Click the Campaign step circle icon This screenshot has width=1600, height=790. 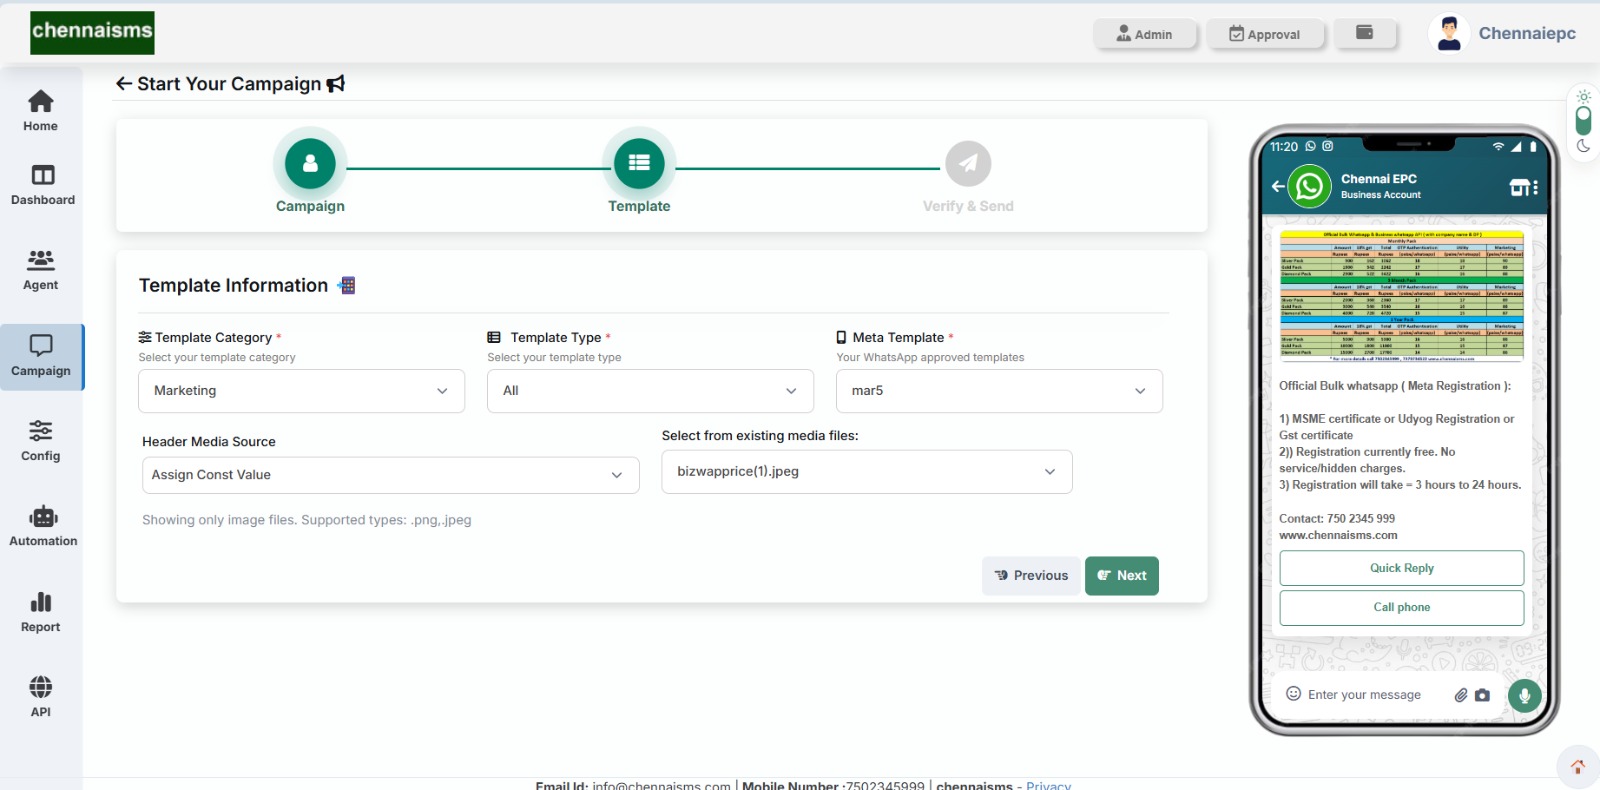coord(310,164)
